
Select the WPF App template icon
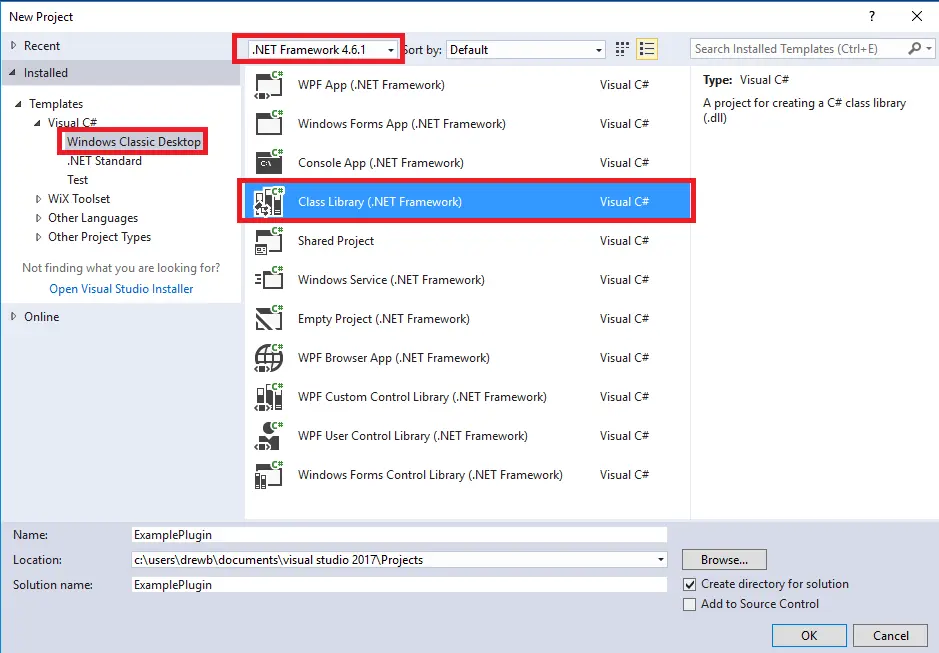pyautogui.click(x=268, y=85)
